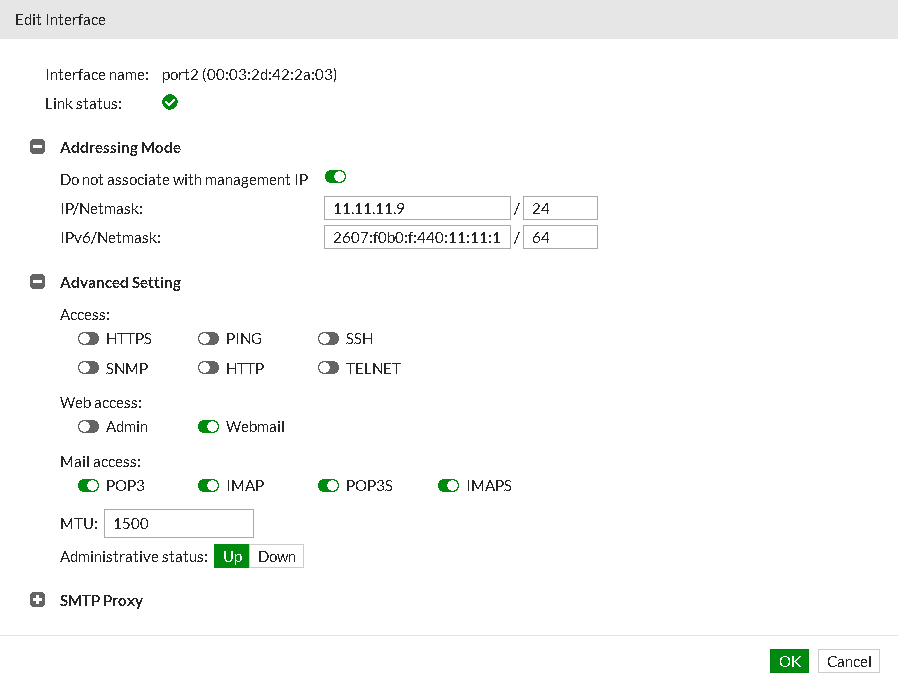The image size is (898, 686).
Task: Turn off Do not associate with management IP
Action: click(x=335, y=176)
